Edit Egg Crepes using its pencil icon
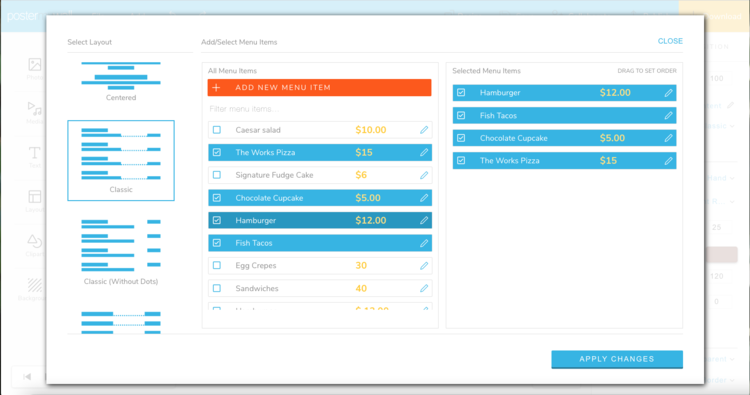Image resolution: width=750 pixels, height=395 pixels. [x=424, y=265]
